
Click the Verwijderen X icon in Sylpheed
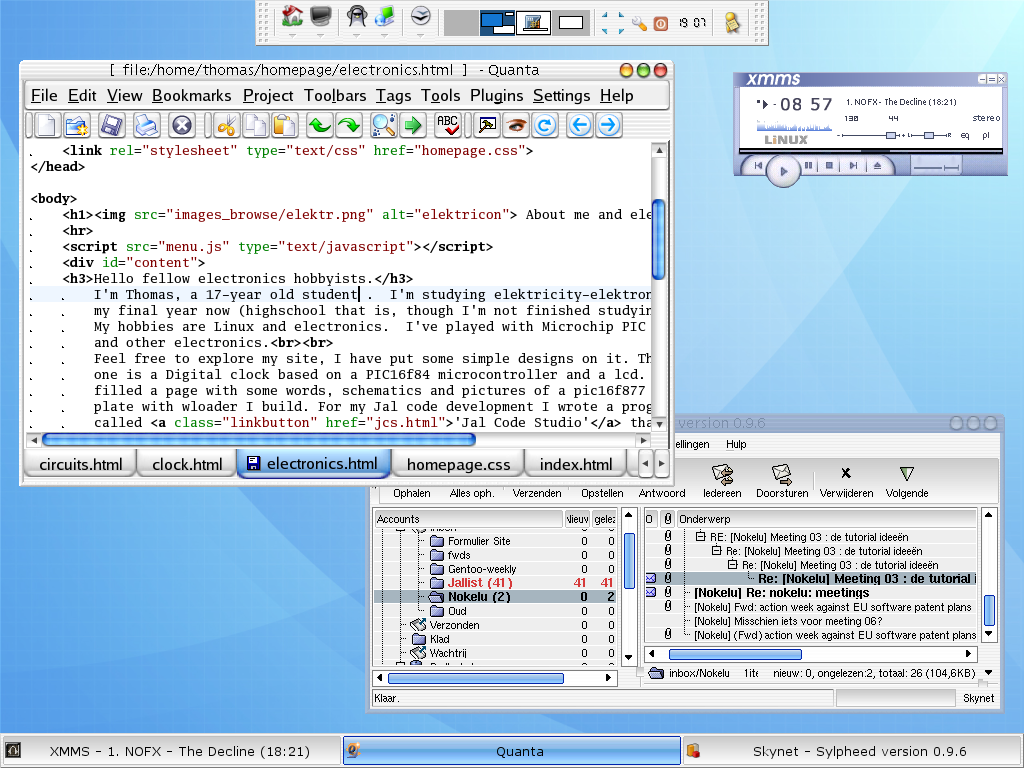pos(846,473)
